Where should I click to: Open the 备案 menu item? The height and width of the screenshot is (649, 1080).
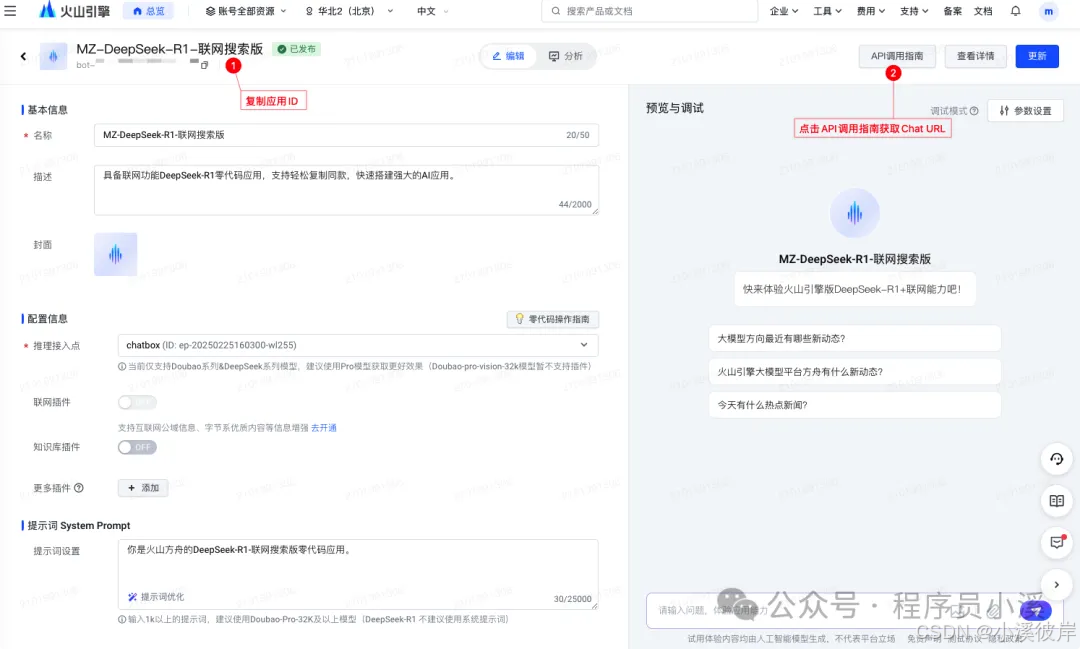coord(953,11)
